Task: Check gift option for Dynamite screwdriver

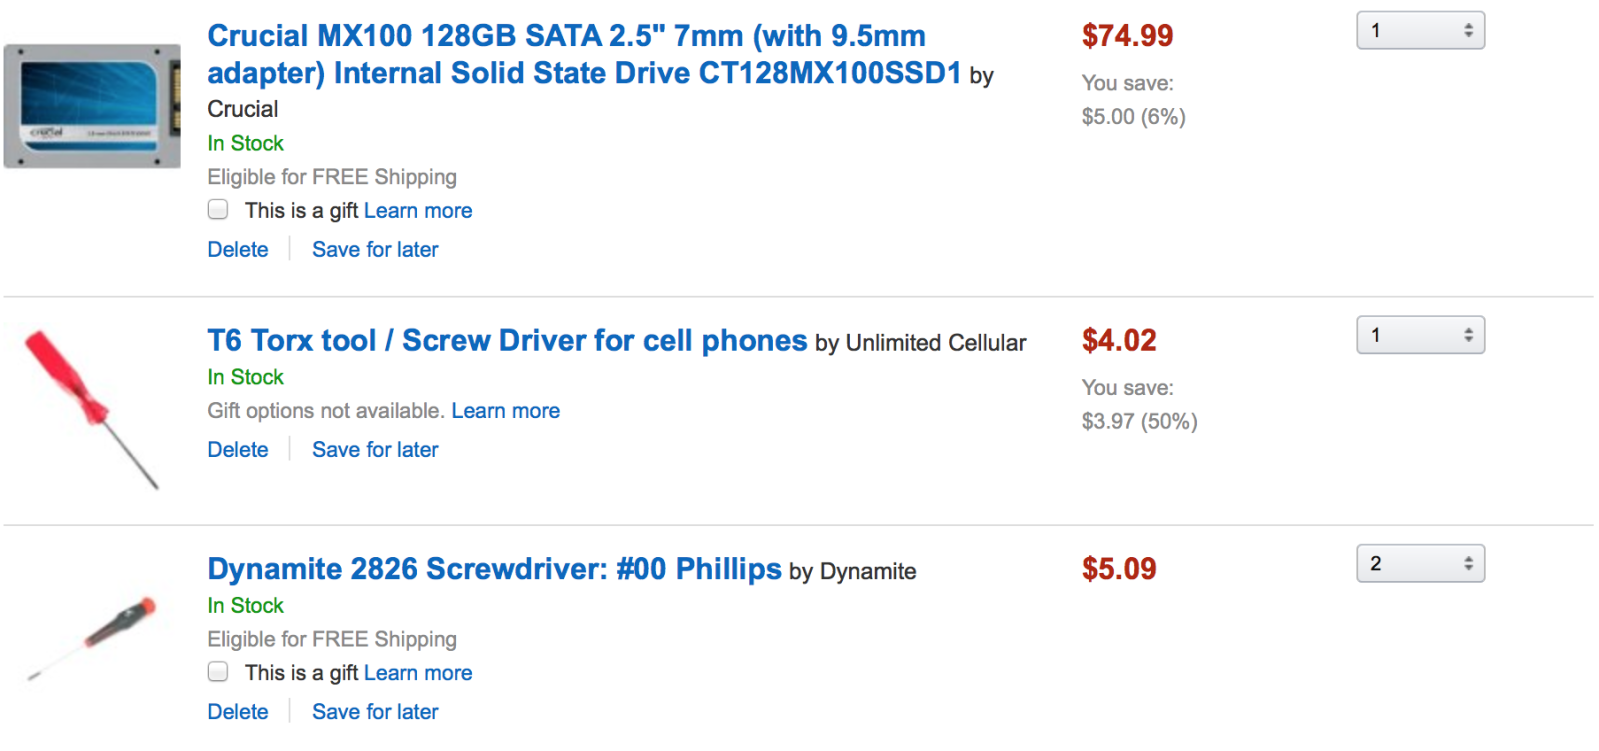Action: 218,672
